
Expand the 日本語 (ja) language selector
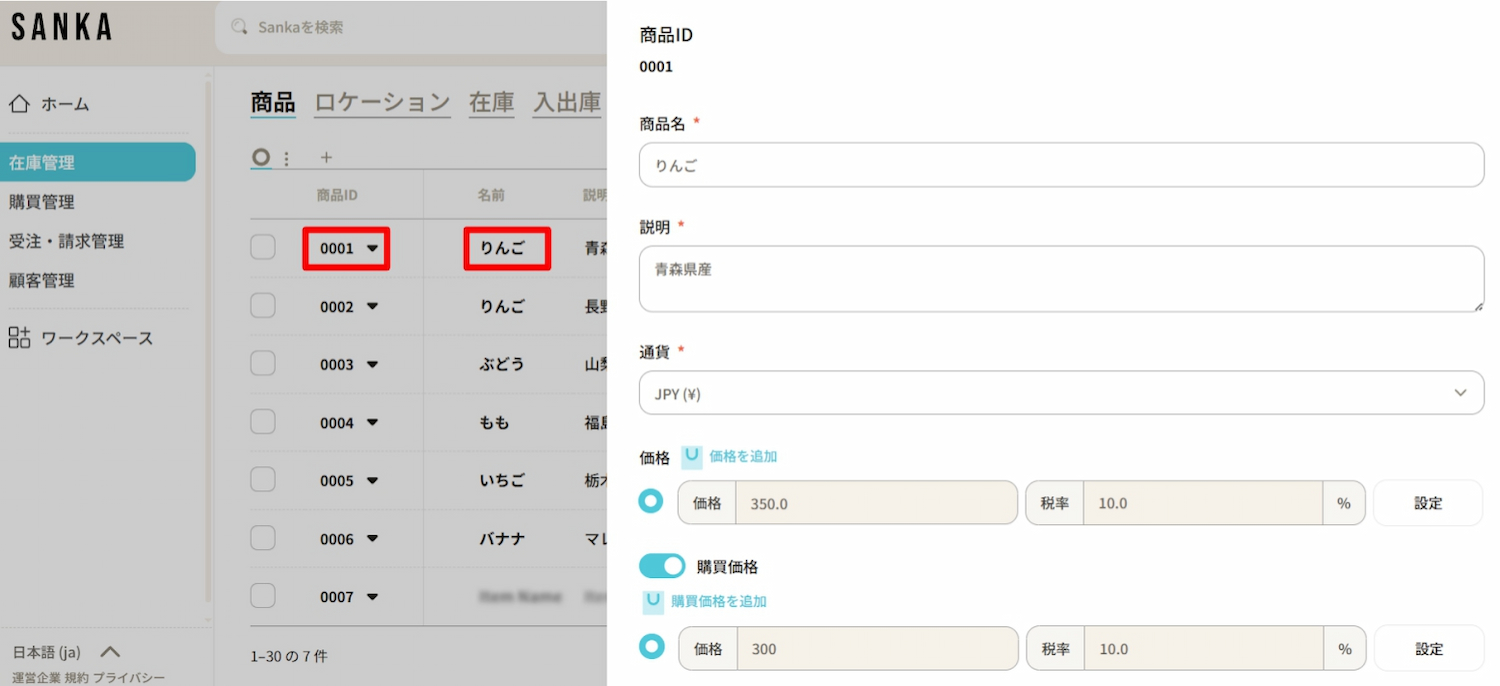point(110,652)
